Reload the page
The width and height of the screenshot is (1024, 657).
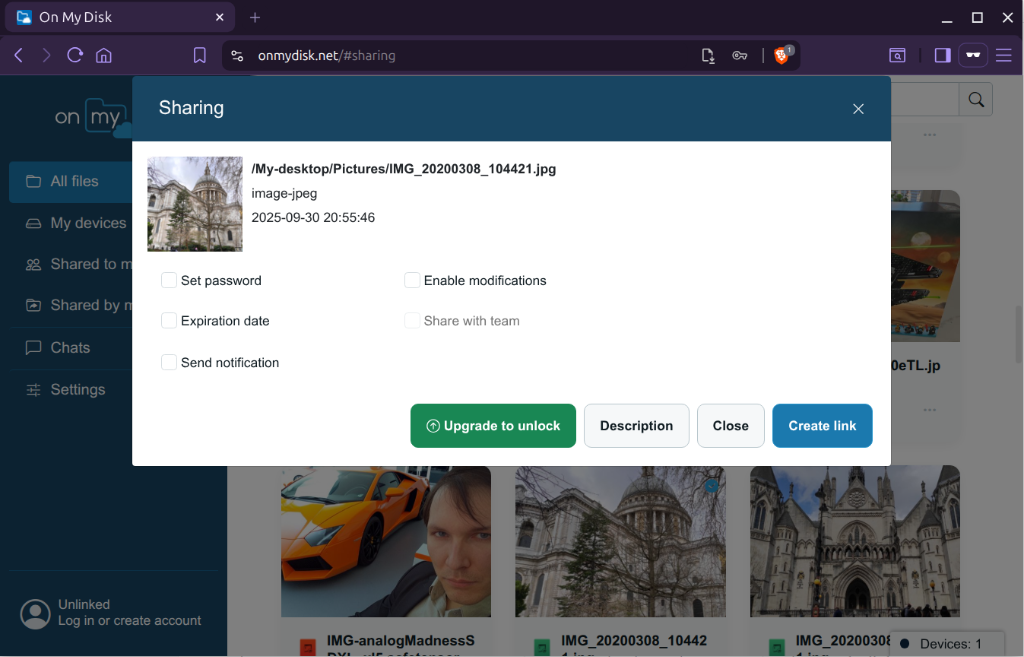pos(75,56)
